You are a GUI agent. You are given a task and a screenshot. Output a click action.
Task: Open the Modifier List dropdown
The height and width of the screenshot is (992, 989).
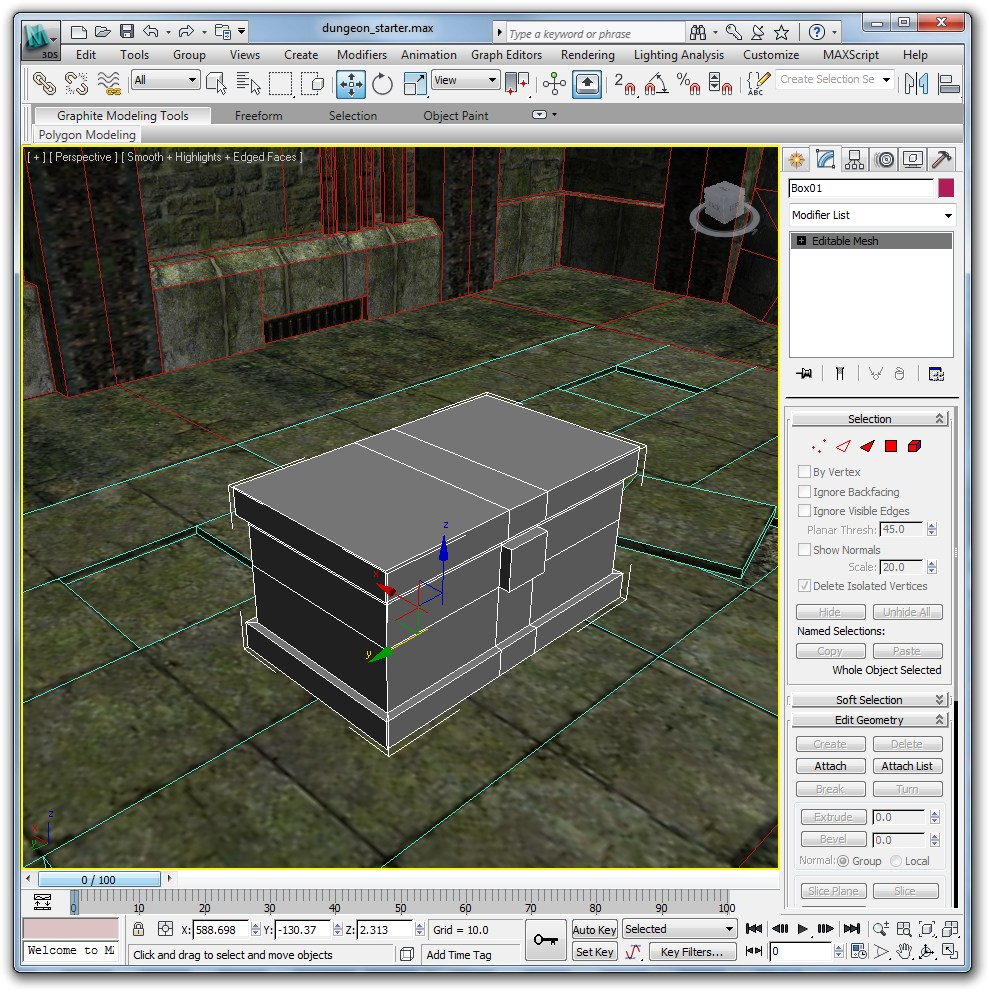(x=870, y=216)
